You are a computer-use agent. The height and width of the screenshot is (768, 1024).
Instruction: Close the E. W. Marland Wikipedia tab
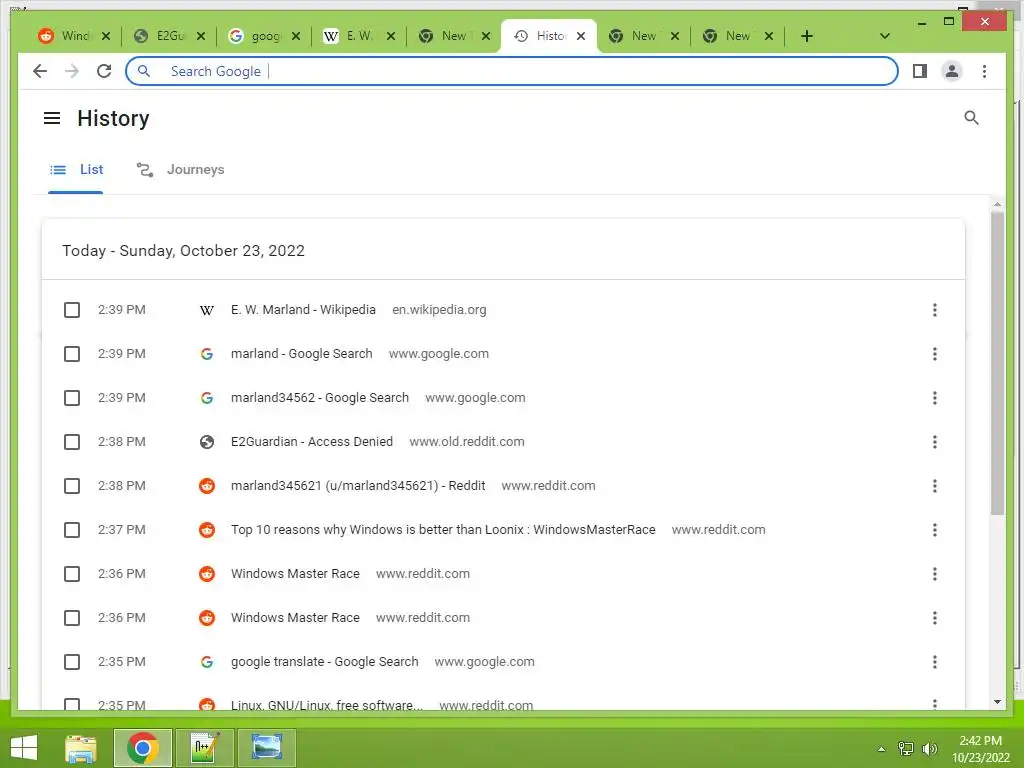click(391, 36)
